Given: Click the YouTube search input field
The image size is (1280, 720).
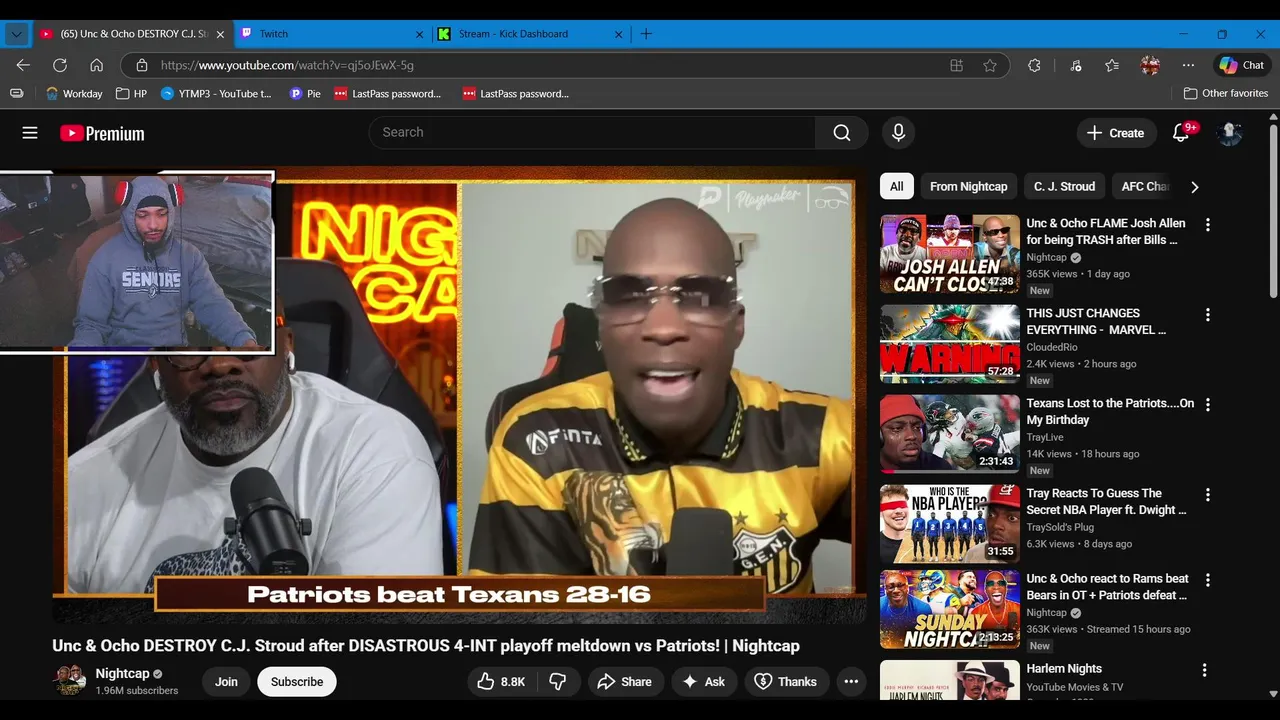Looking at the screenshot, I should pyautogui.click(x=592, y=133).
